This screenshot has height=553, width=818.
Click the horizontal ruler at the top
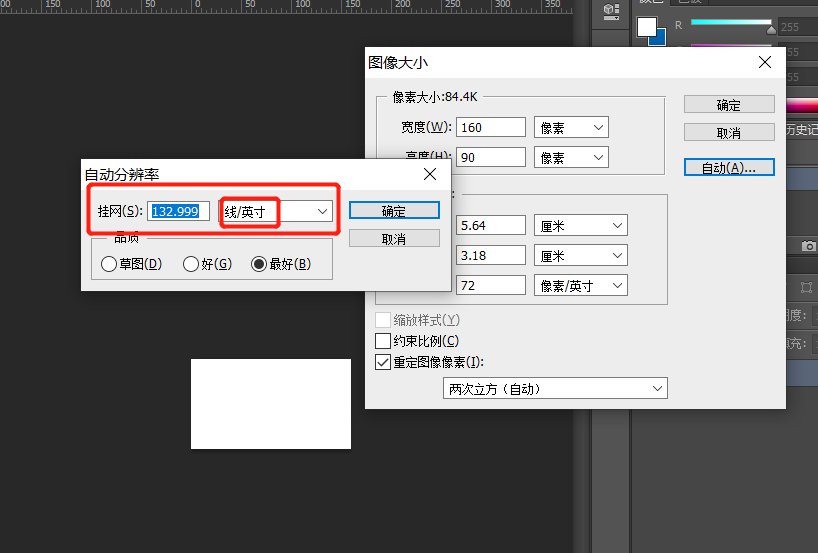tap(286, 6)
